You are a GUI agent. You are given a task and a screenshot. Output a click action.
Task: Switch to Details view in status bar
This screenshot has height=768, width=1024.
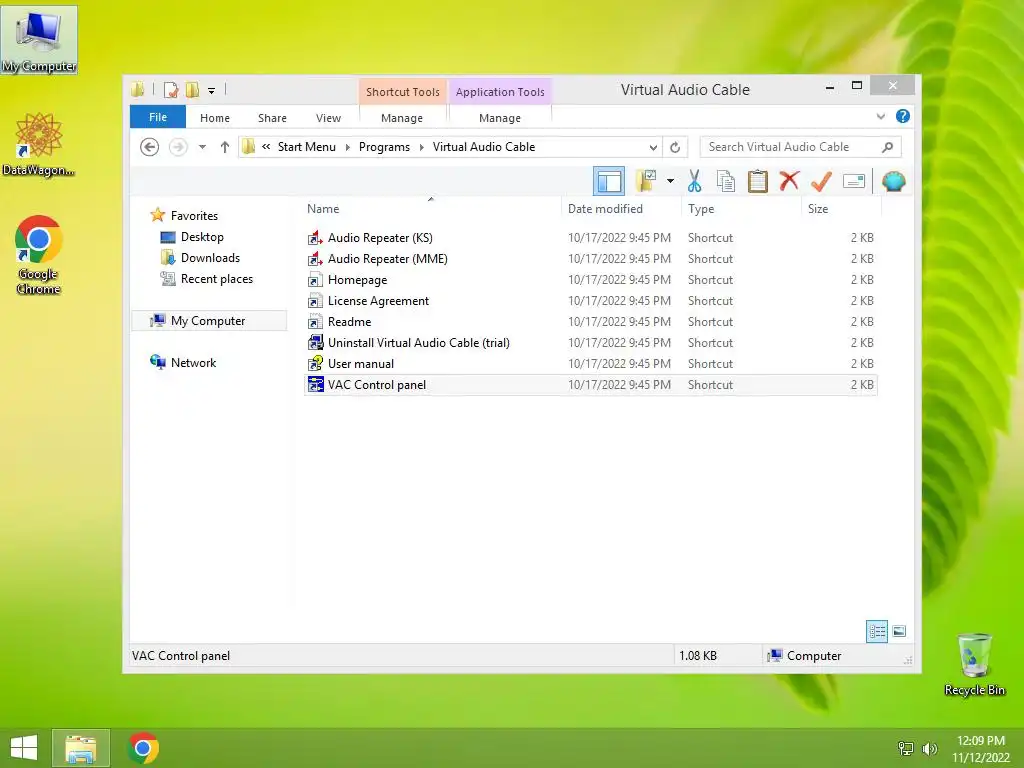[876, 631]
